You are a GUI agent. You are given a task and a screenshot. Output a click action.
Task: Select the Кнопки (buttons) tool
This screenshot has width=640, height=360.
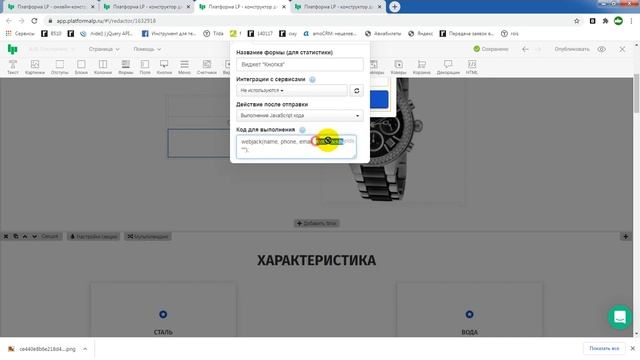tap(164, 67)
